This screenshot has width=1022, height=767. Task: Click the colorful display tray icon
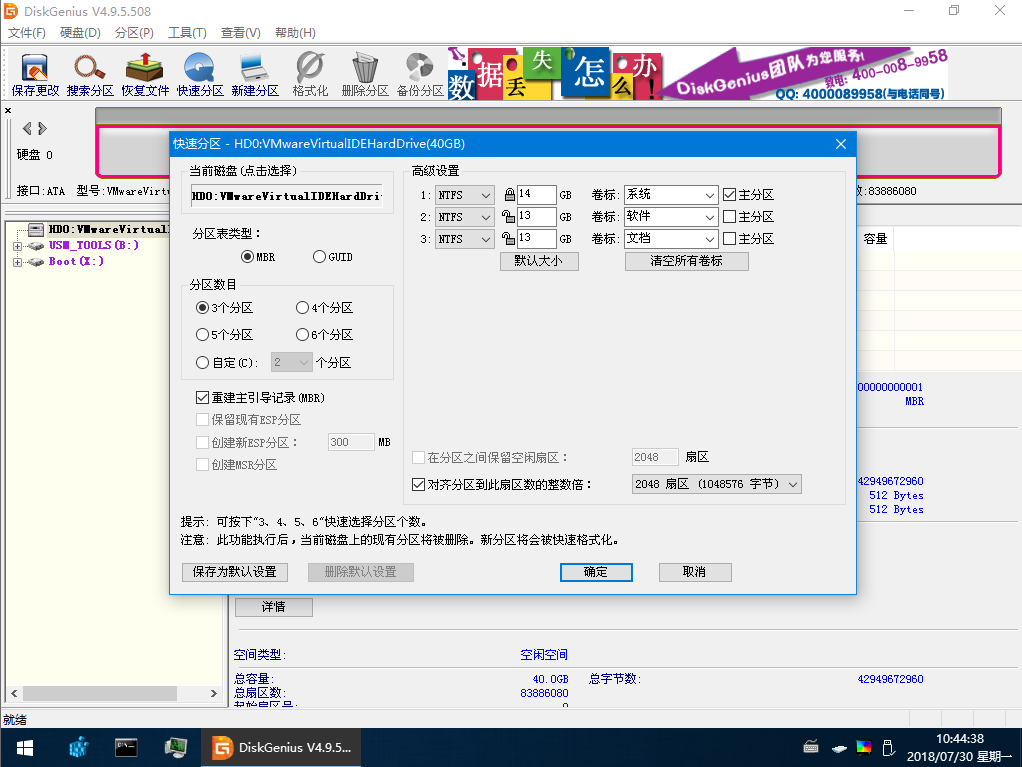point(864,747)
